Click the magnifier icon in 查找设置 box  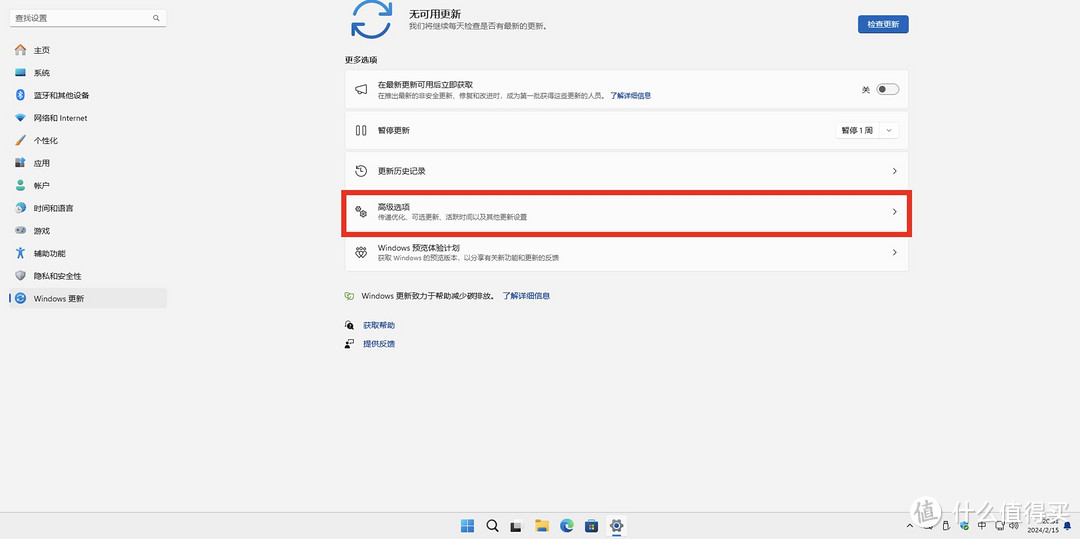point(156,19)
